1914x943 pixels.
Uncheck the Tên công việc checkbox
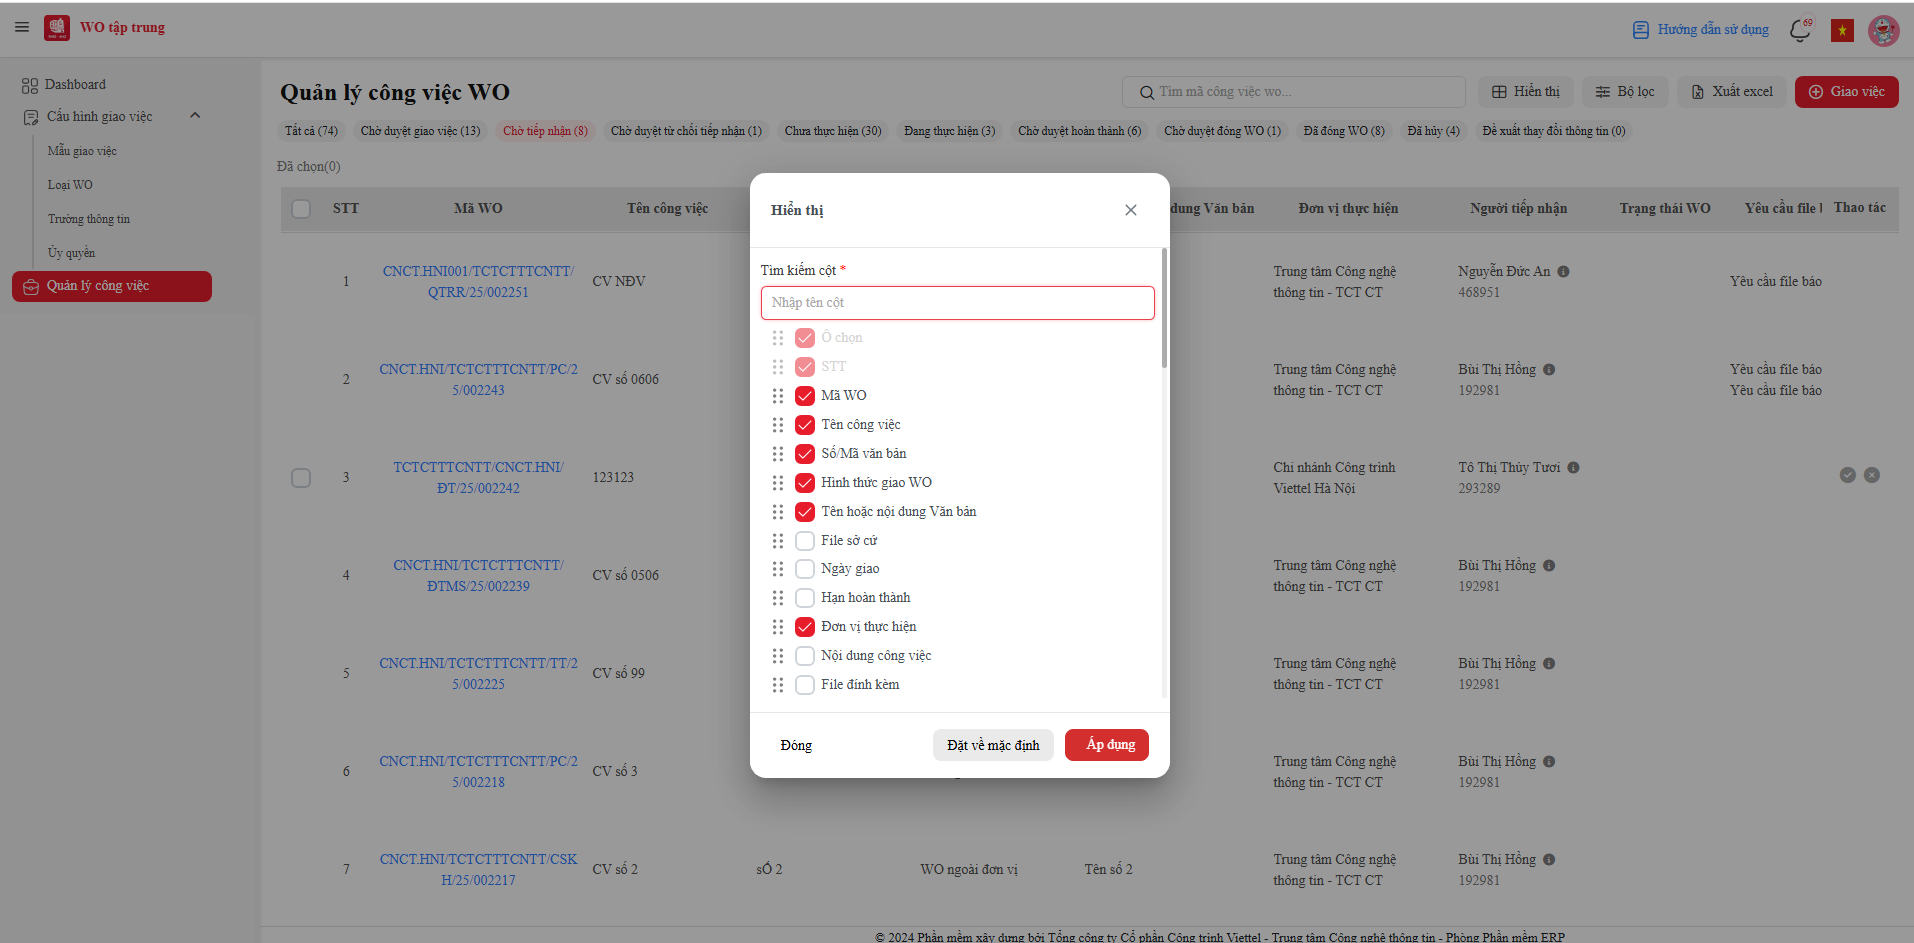pos(805,425)
